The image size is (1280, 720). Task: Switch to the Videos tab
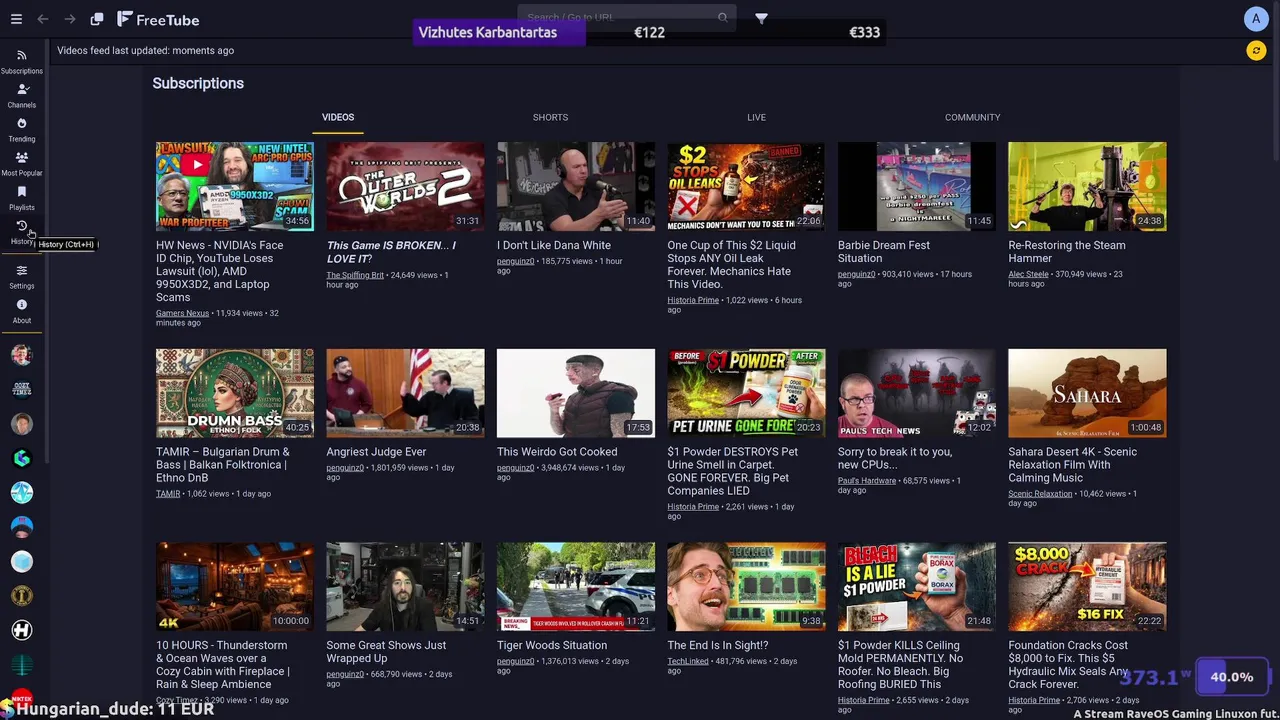coord(338,117)
